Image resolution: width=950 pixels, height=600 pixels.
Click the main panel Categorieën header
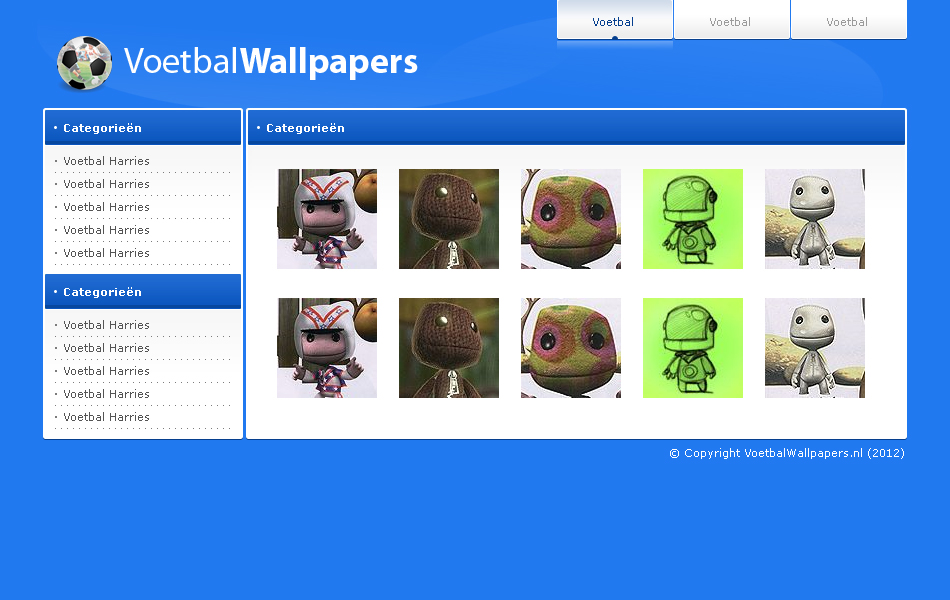(x=577, y=128)
